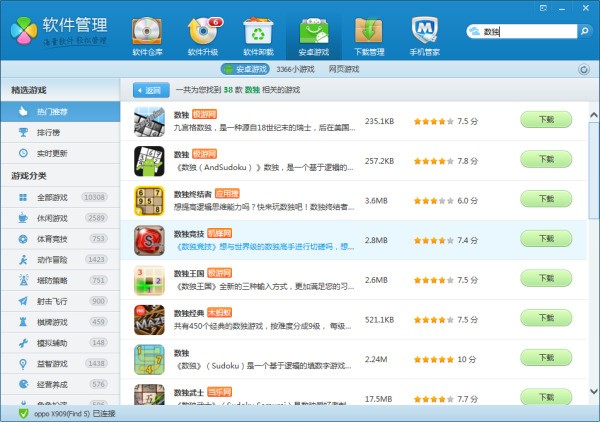Click the 精选游戏 sidebar heading
The image size is (600, 422).
click(x=29, y=90)
